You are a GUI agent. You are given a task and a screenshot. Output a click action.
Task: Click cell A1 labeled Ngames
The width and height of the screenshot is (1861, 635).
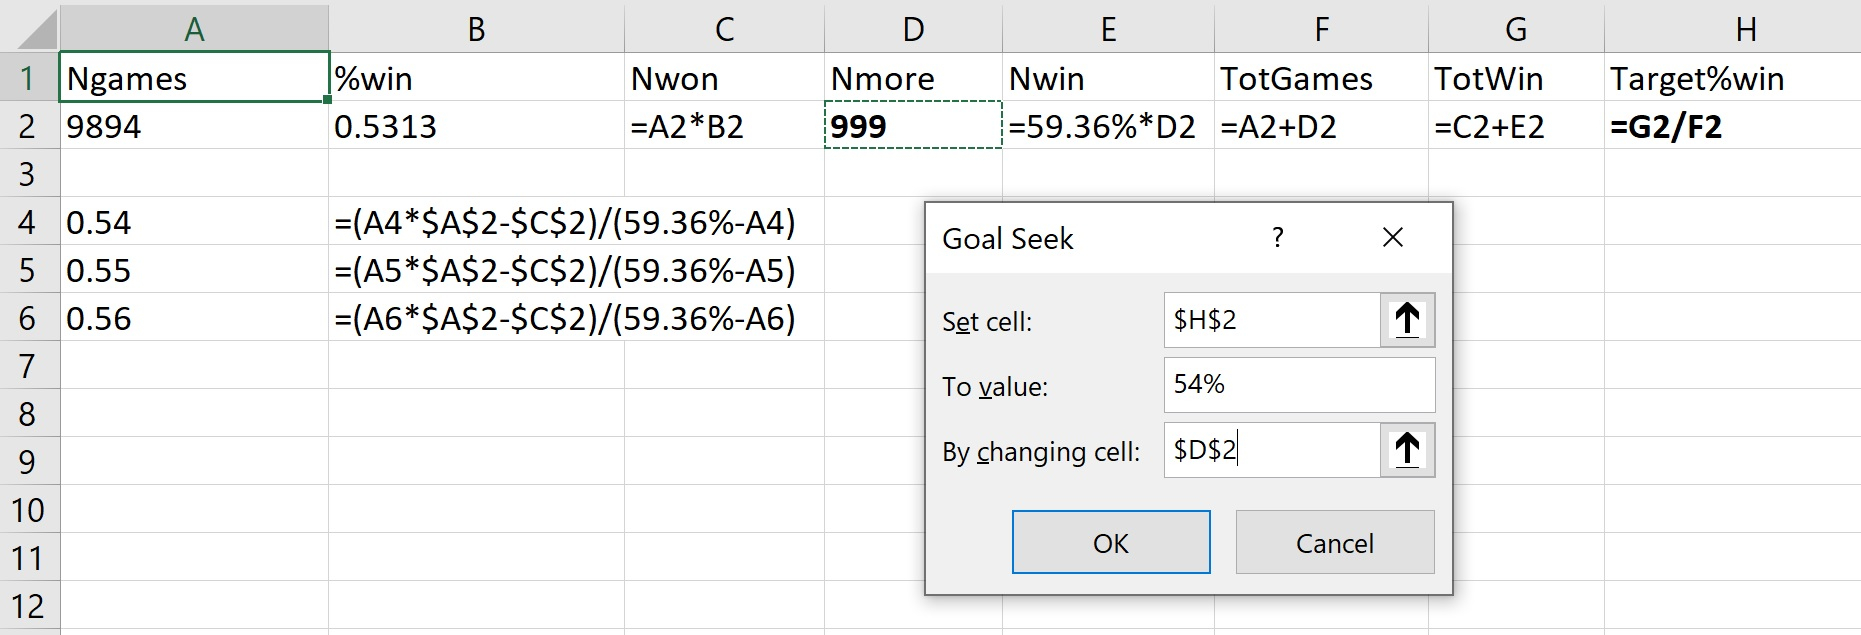pos(194,78)
